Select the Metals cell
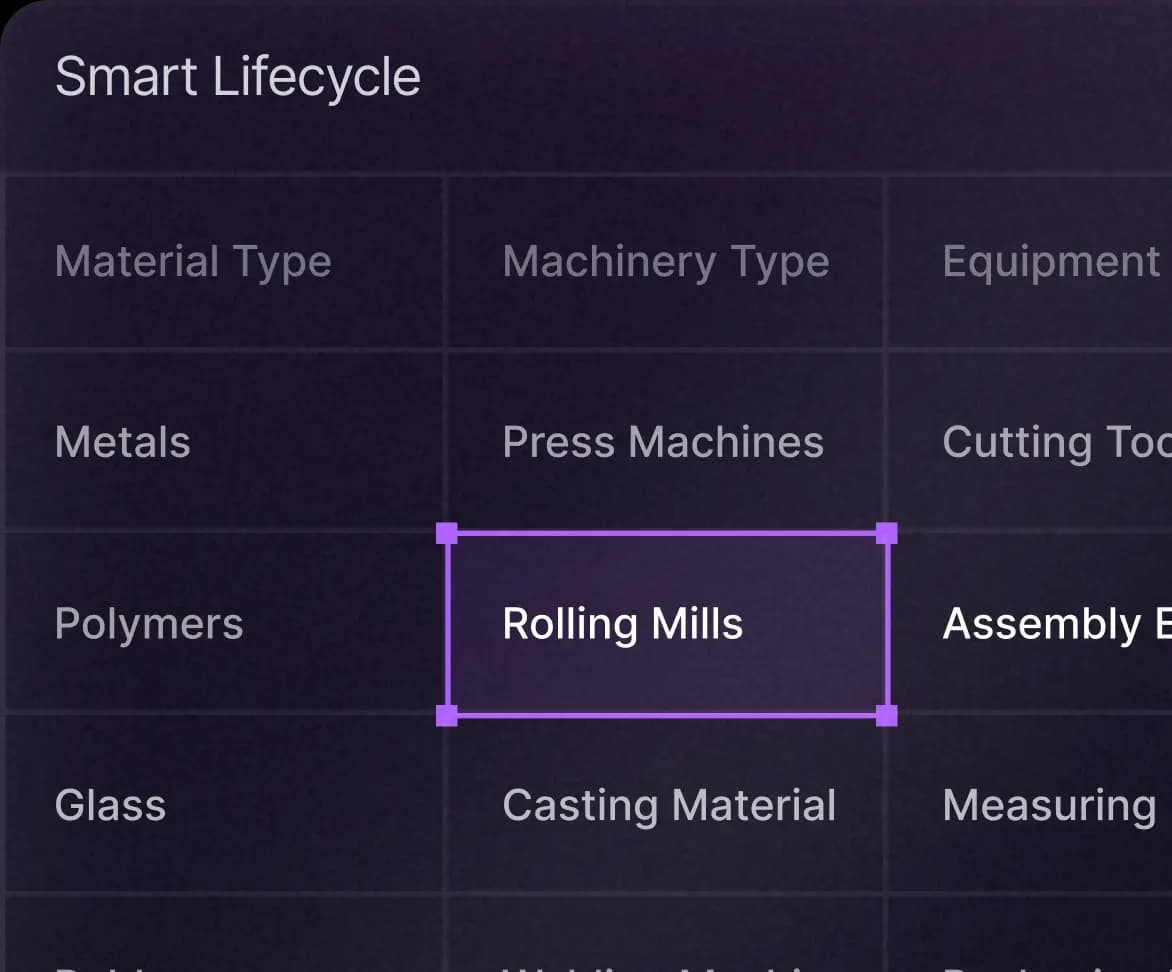The height and width of the screenshot is (972, 1172). (x=123, y=442)
